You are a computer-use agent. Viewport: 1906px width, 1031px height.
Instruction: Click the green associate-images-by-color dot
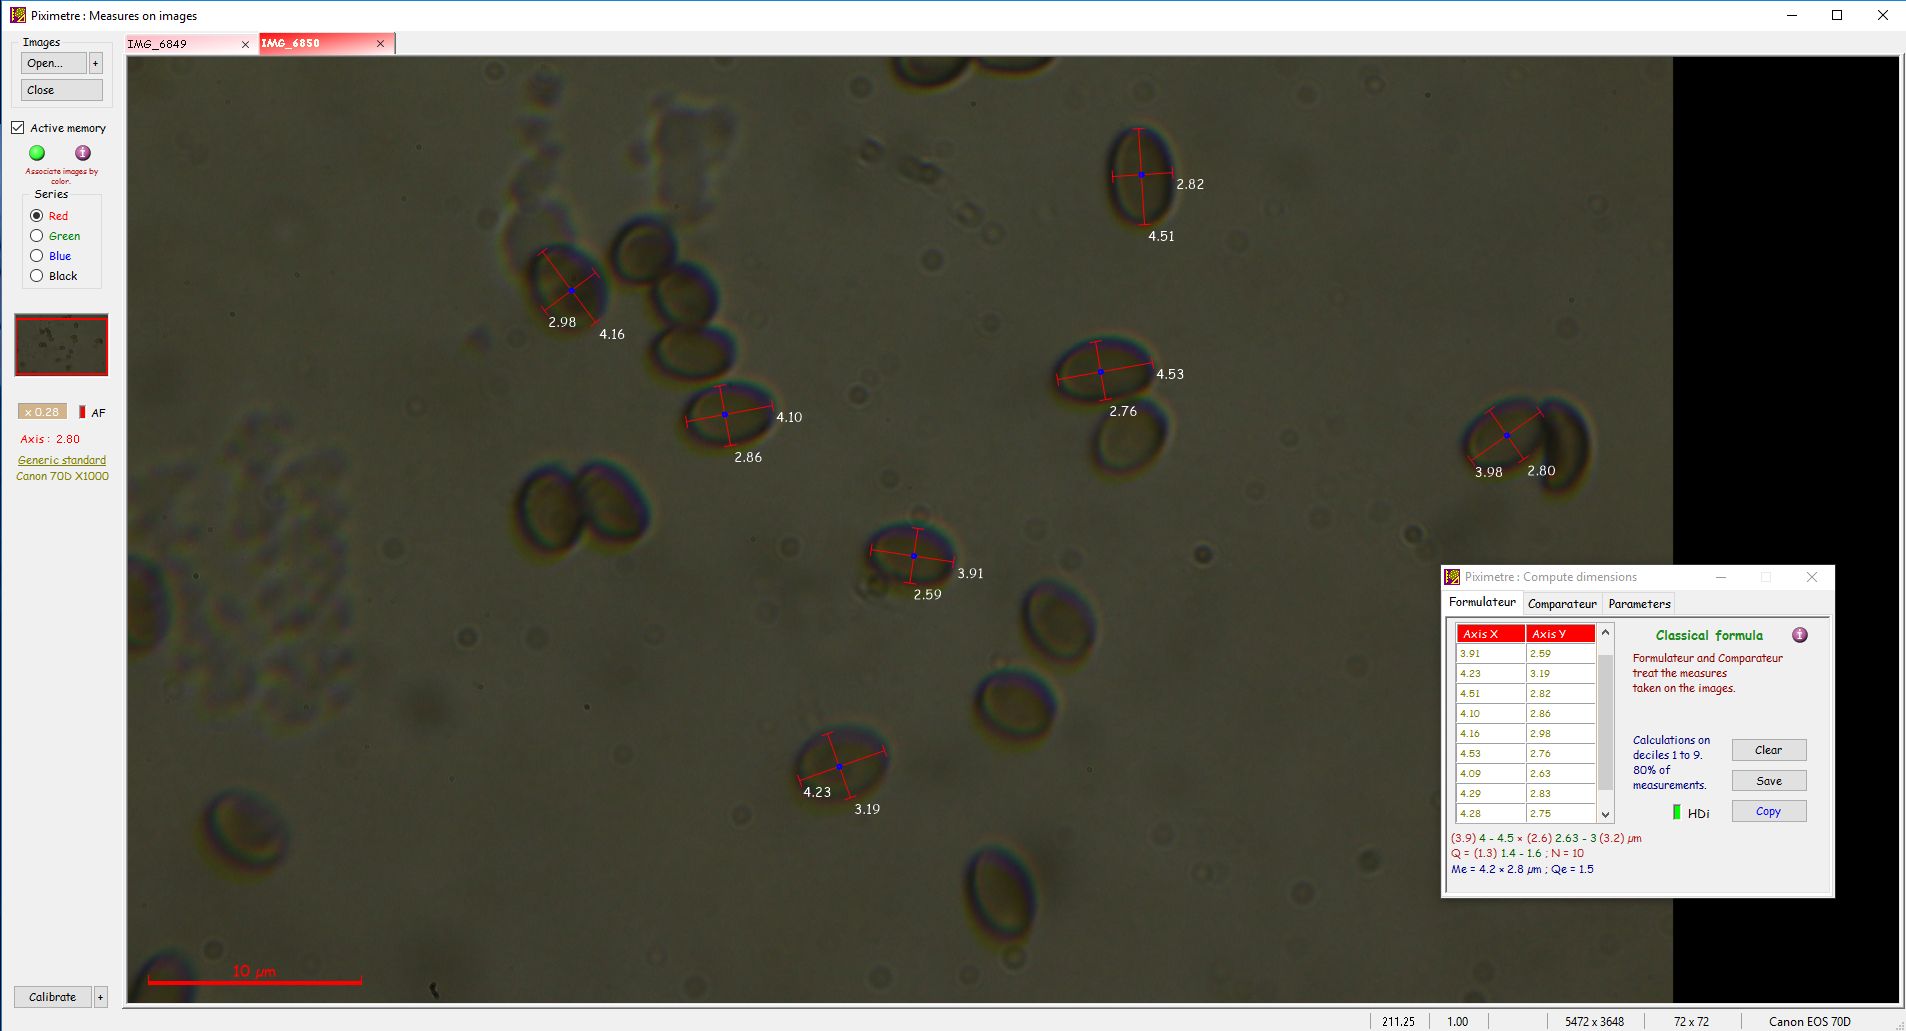pyautogui.click(x=37, y=153)
